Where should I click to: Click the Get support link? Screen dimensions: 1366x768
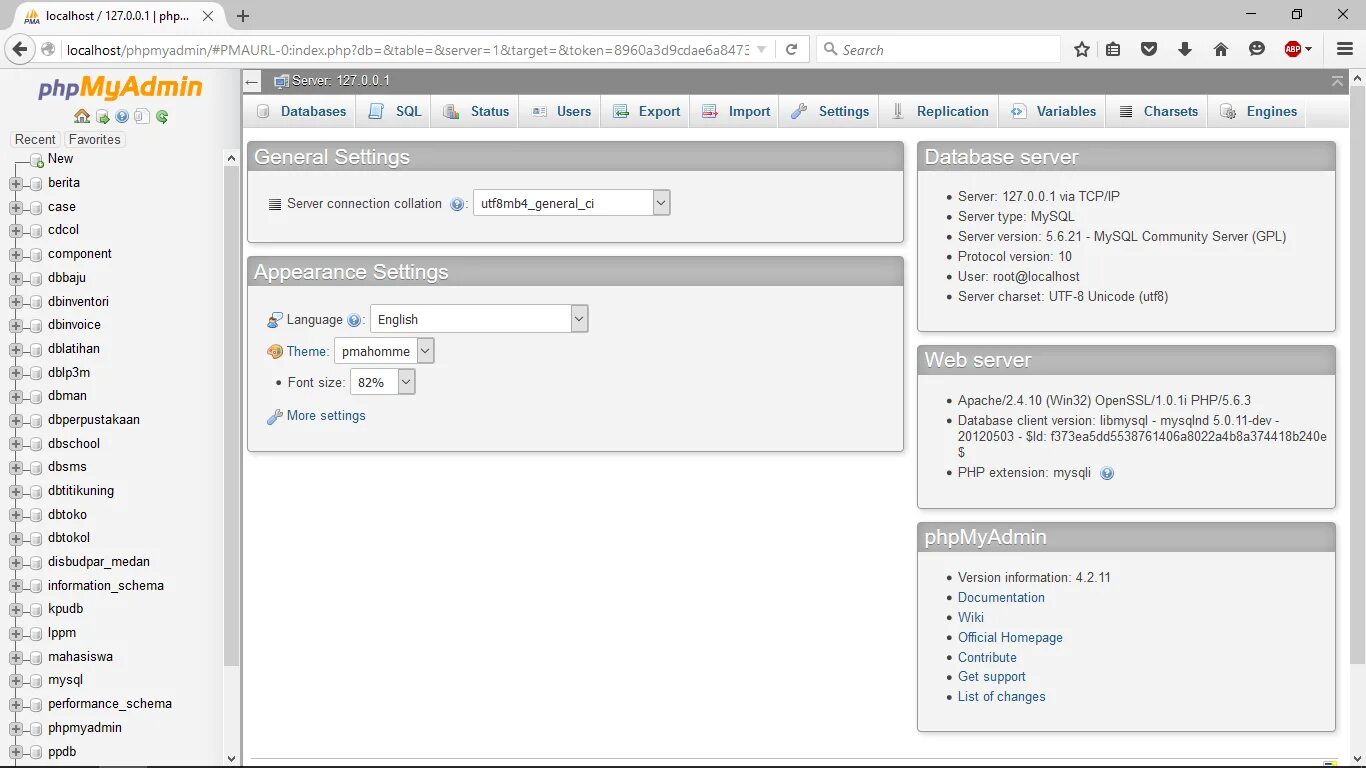coord(992,677)
